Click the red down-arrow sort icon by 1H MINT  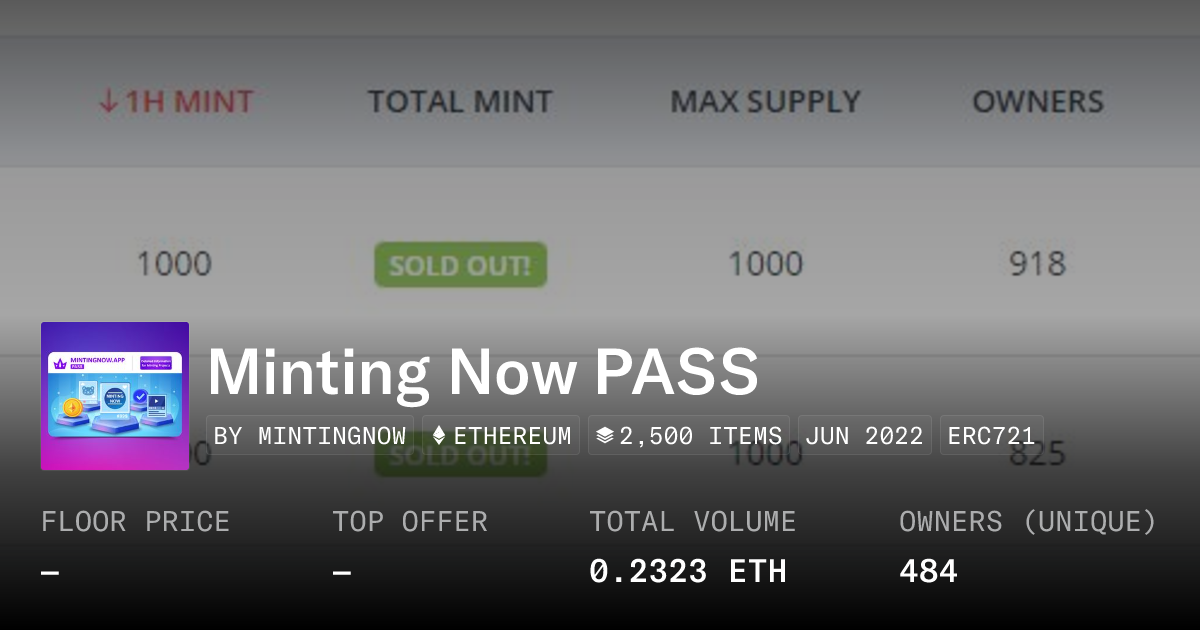[108, 101]
